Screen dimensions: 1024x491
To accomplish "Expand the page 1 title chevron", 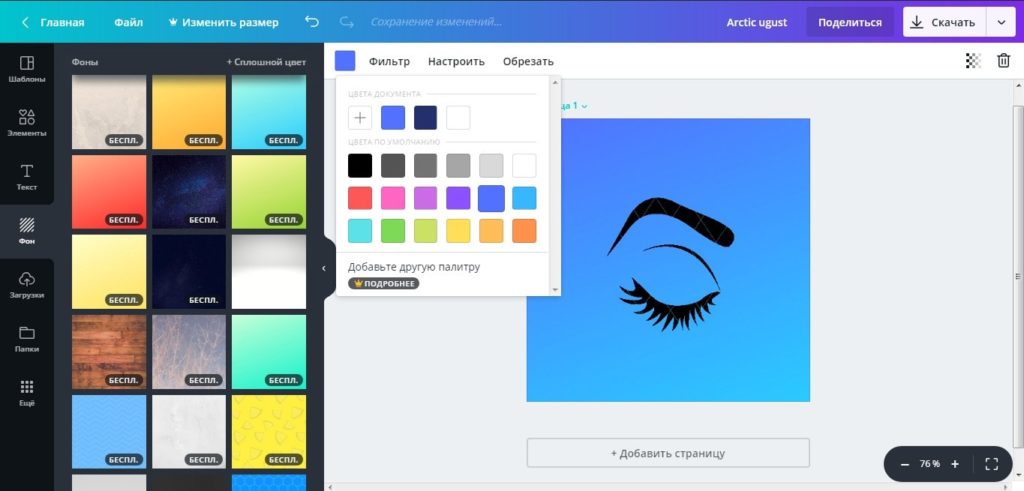I will 585,106.
